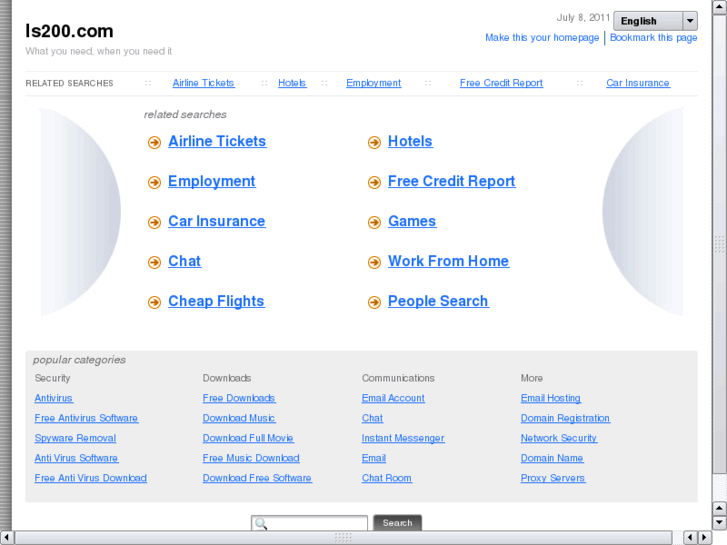727x545 pixels.
Task: Open Employment in the top related searches bar
Action: (x=374, y=83)
